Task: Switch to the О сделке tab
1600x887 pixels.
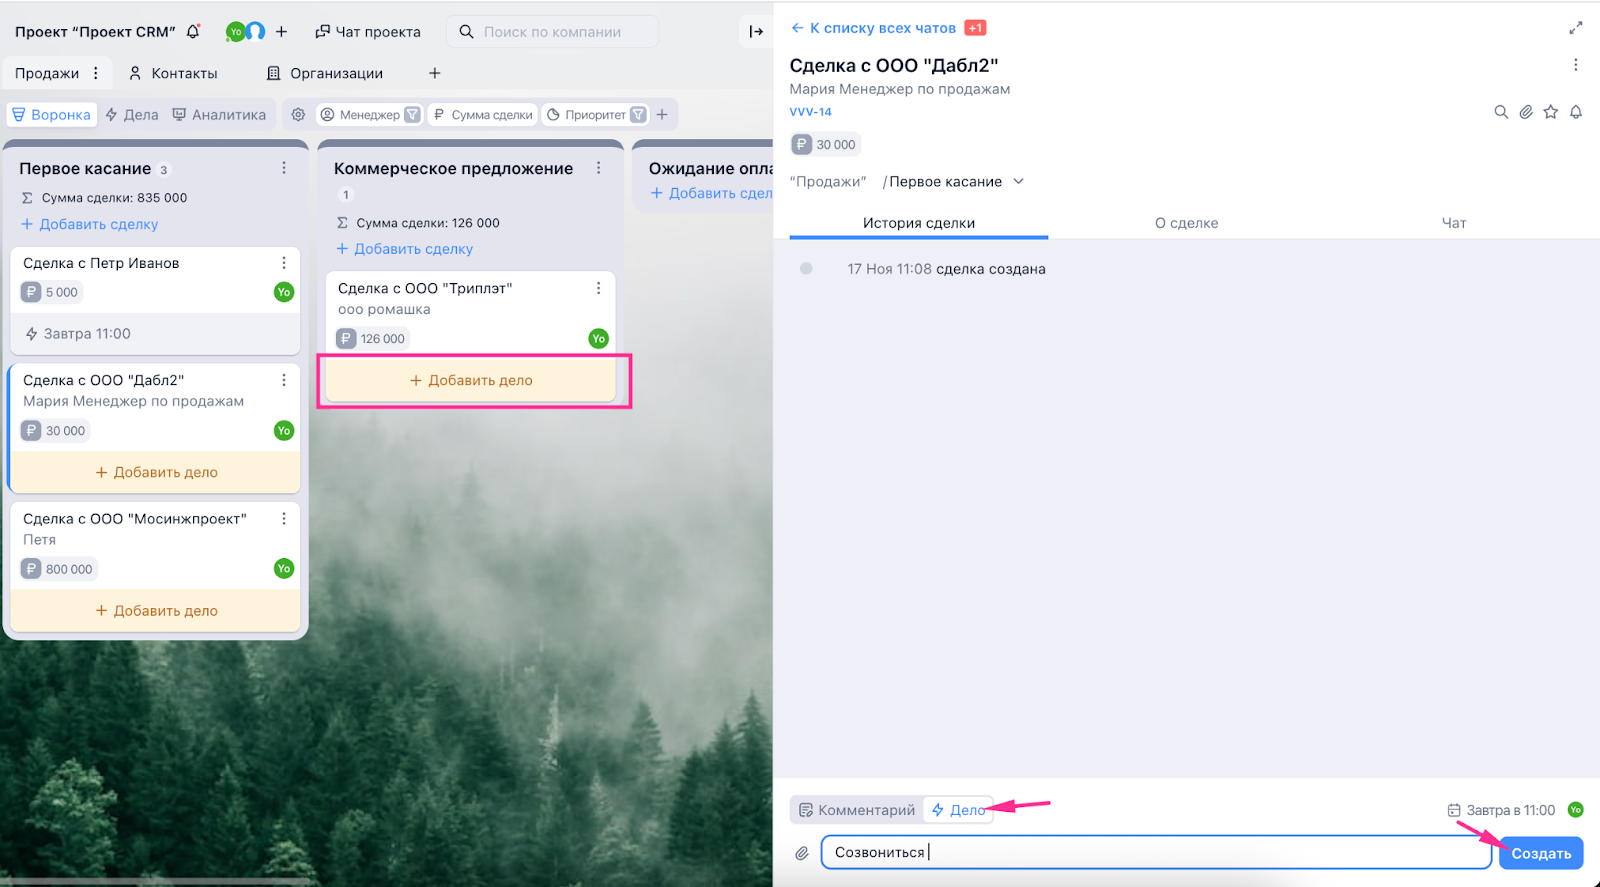Action: point(1186,223)
